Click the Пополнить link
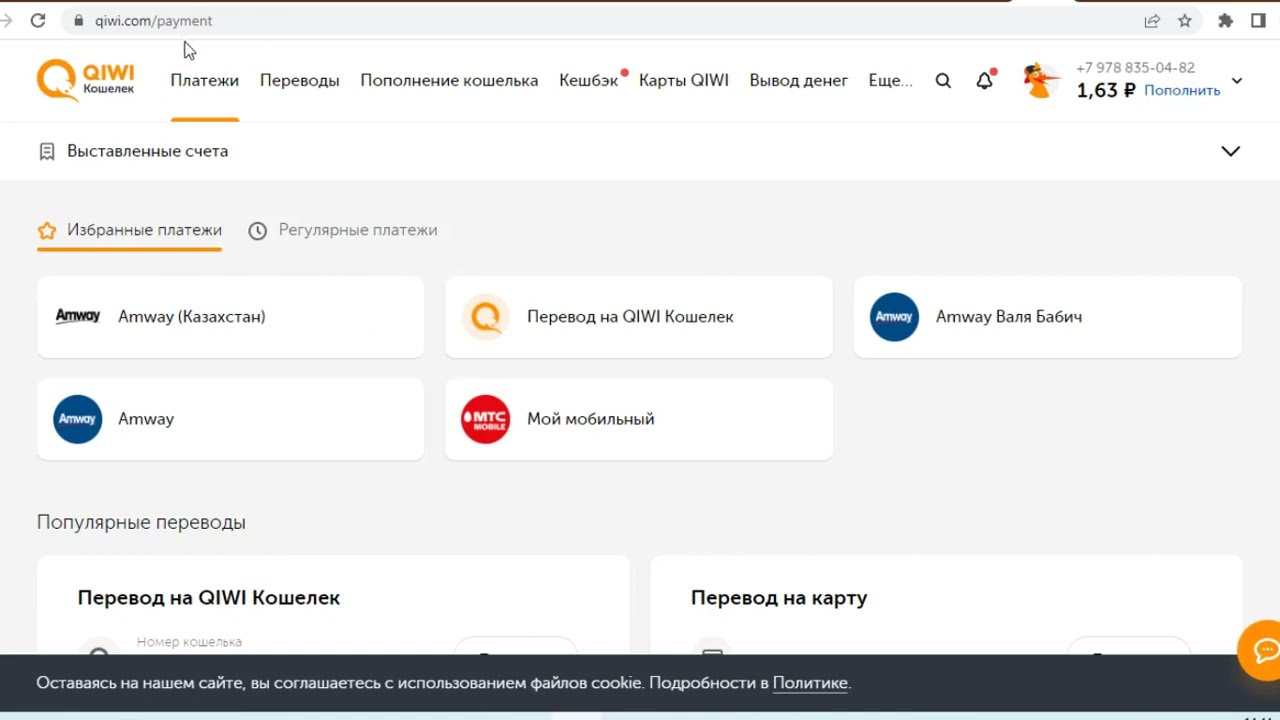This screenshot has height=720, width=1280. click(1182, 90)
